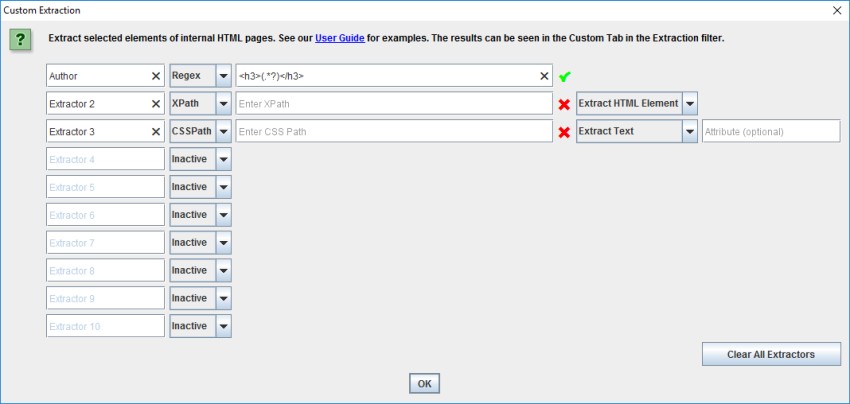Image resolution: width=850 pixels, height=404 pixels.
Task: Click the Extractor 9 name field
Action: 105,298
